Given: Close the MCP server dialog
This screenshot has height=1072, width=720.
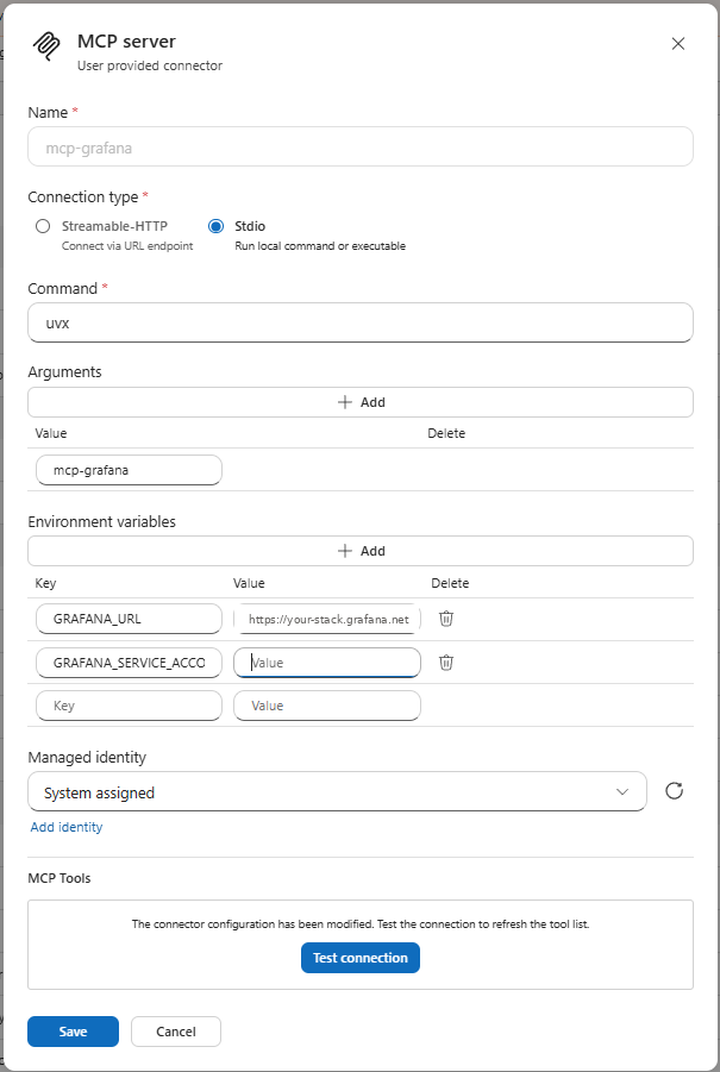Looking at the screenshot, I should point(678,44).
